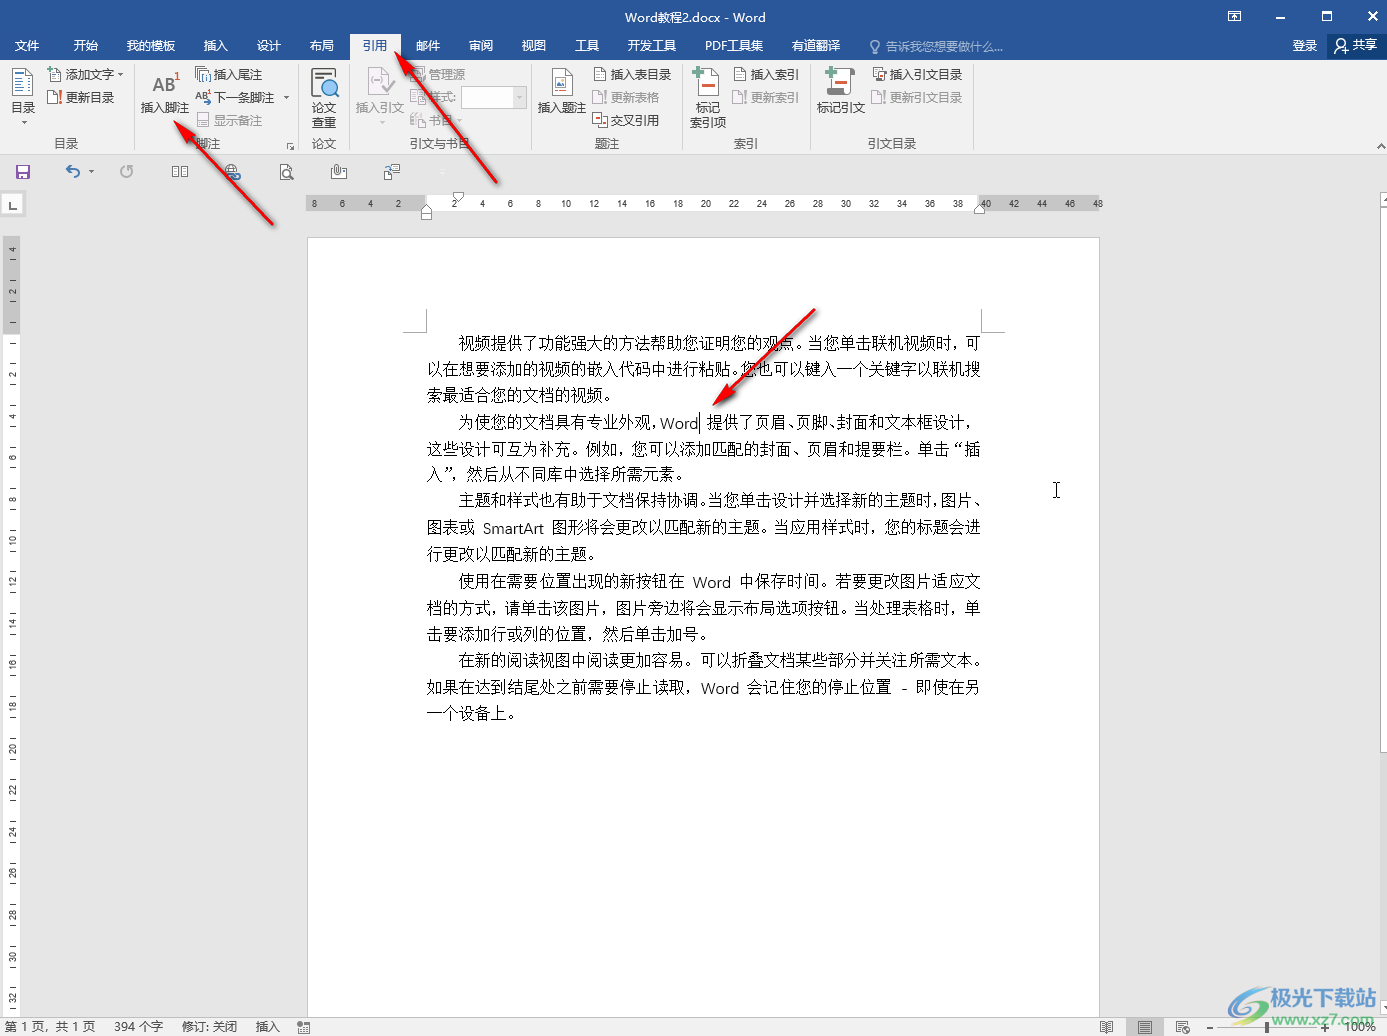The width and height of the screenshot is (1387, 1036).
Task: Click the zoom in plus button
Action: 1325,1027
